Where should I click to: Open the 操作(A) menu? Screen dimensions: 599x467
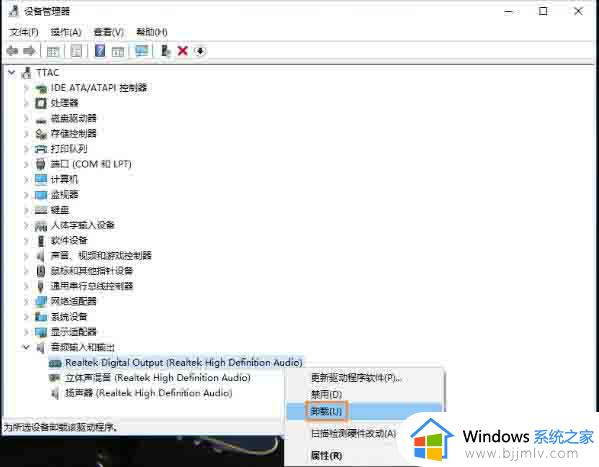[66, 32]
